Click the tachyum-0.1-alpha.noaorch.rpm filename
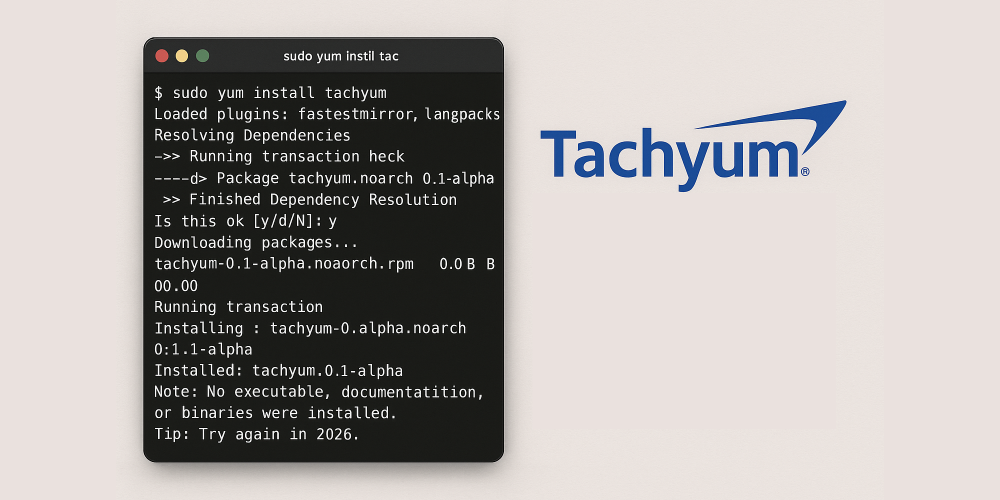Image resolution: width=1000 pixels, height=500 pixels. tap(284, 264)
